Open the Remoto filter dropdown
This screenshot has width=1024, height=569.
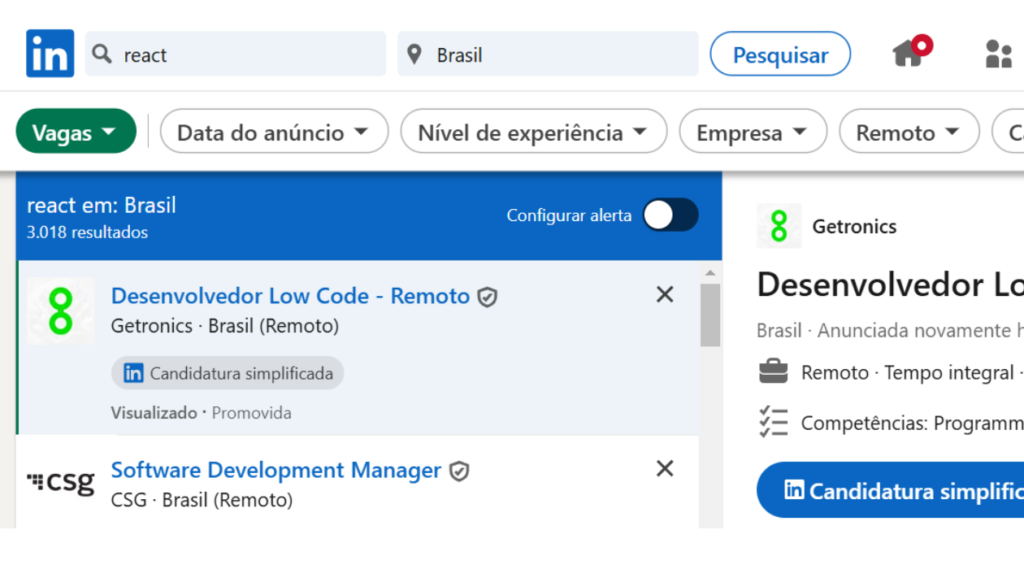[x=908, y=132]
